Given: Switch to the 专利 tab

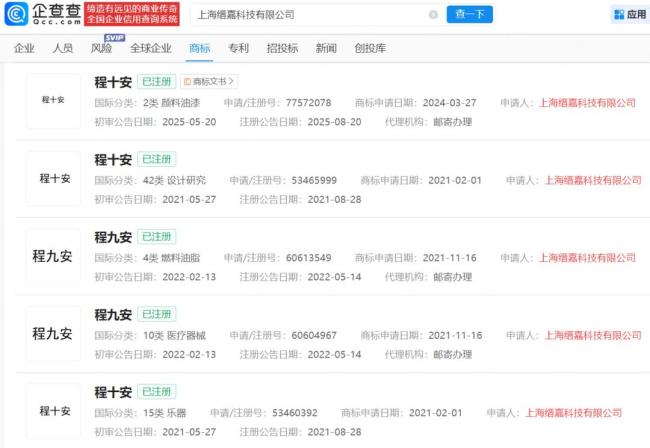Looking at the screenshot, I should click(238, 48).
